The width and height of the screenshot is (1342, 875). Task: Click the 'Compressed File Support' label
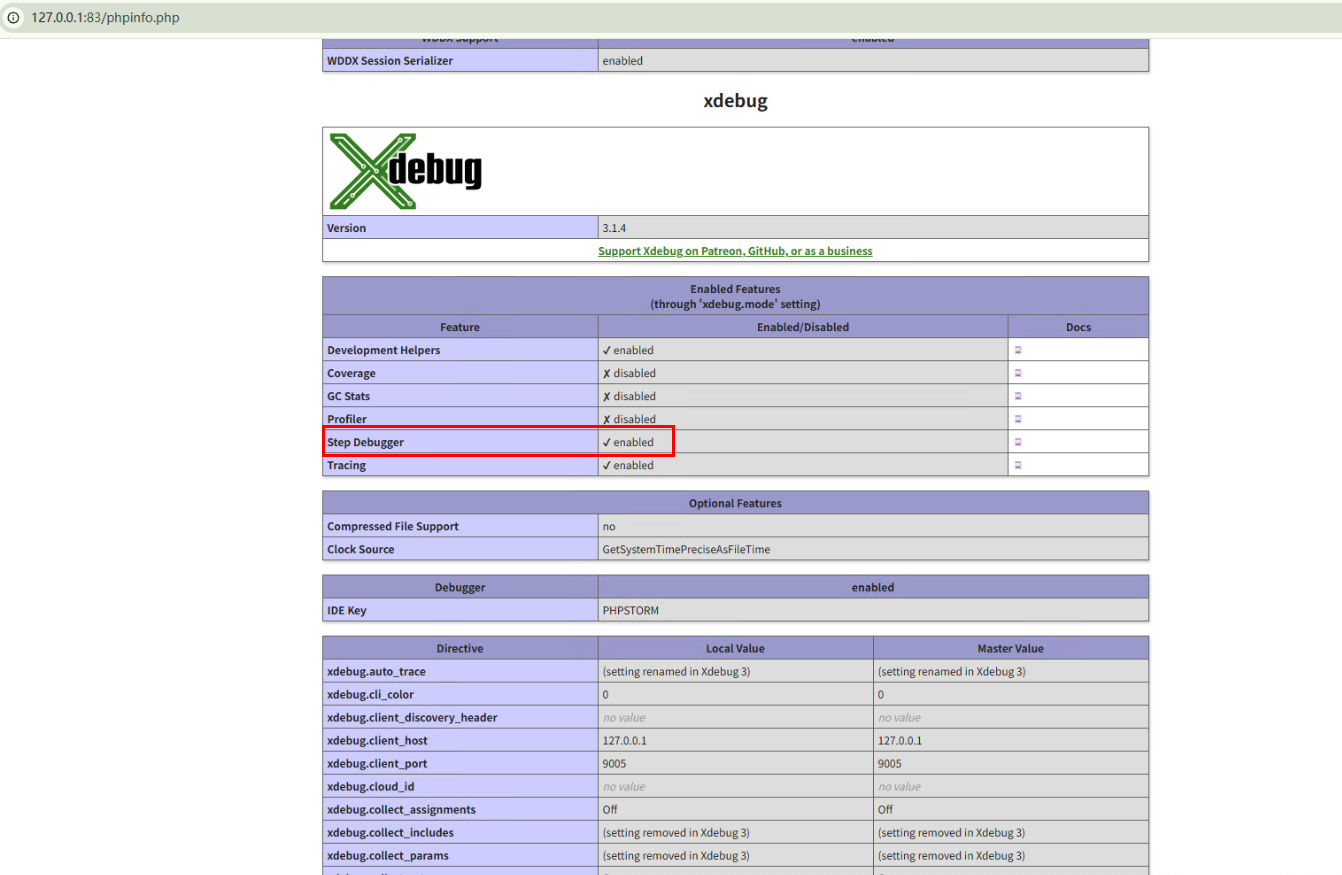(393, 526)
